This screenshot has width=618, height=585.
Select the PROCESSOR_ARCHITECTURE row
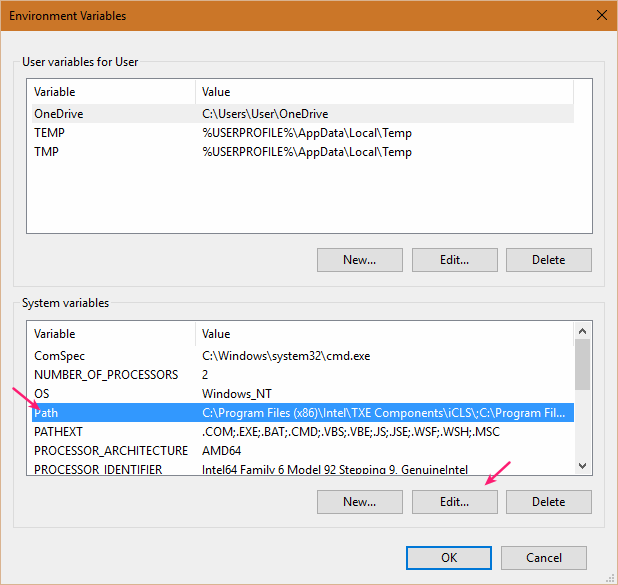click(x=110, y=451)
